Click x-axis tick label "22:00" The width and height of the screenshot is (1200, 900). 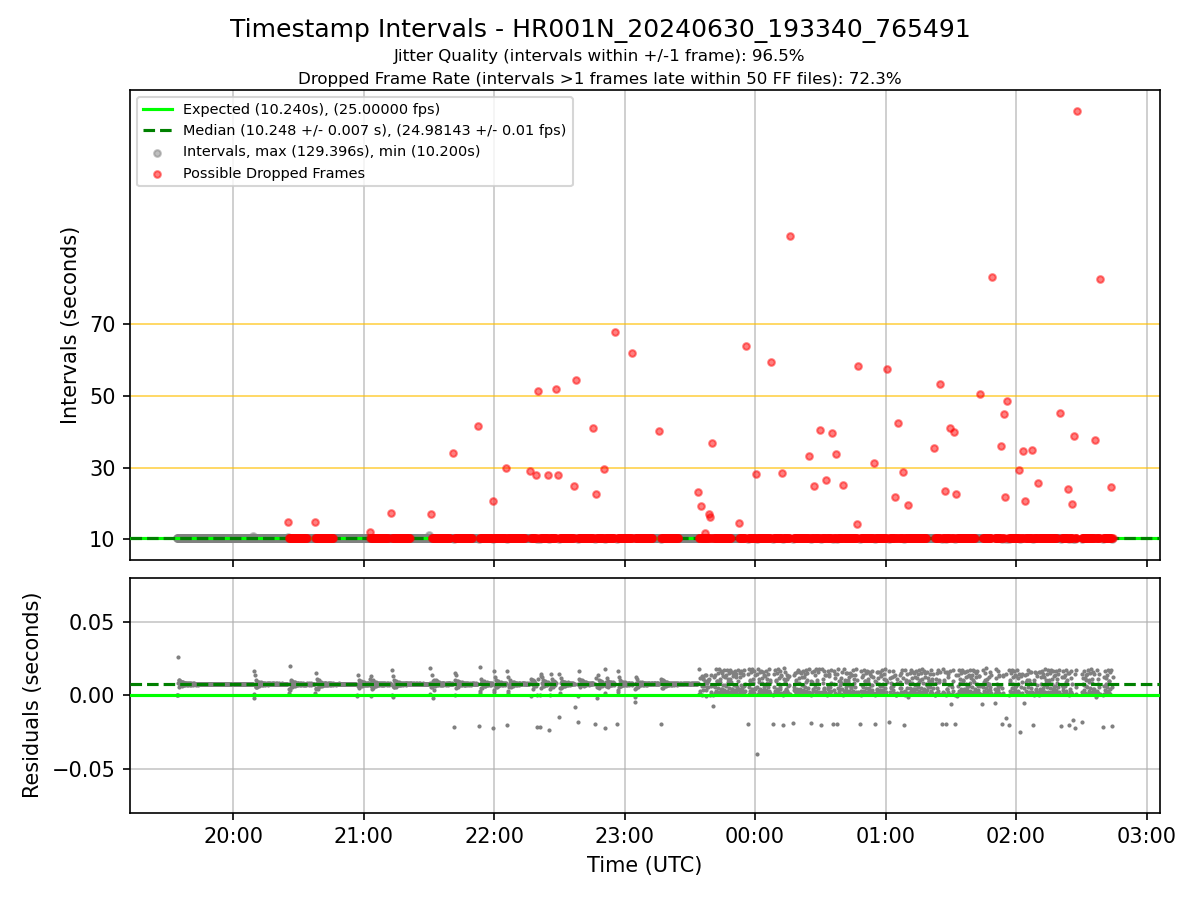[x=494, y=836]
